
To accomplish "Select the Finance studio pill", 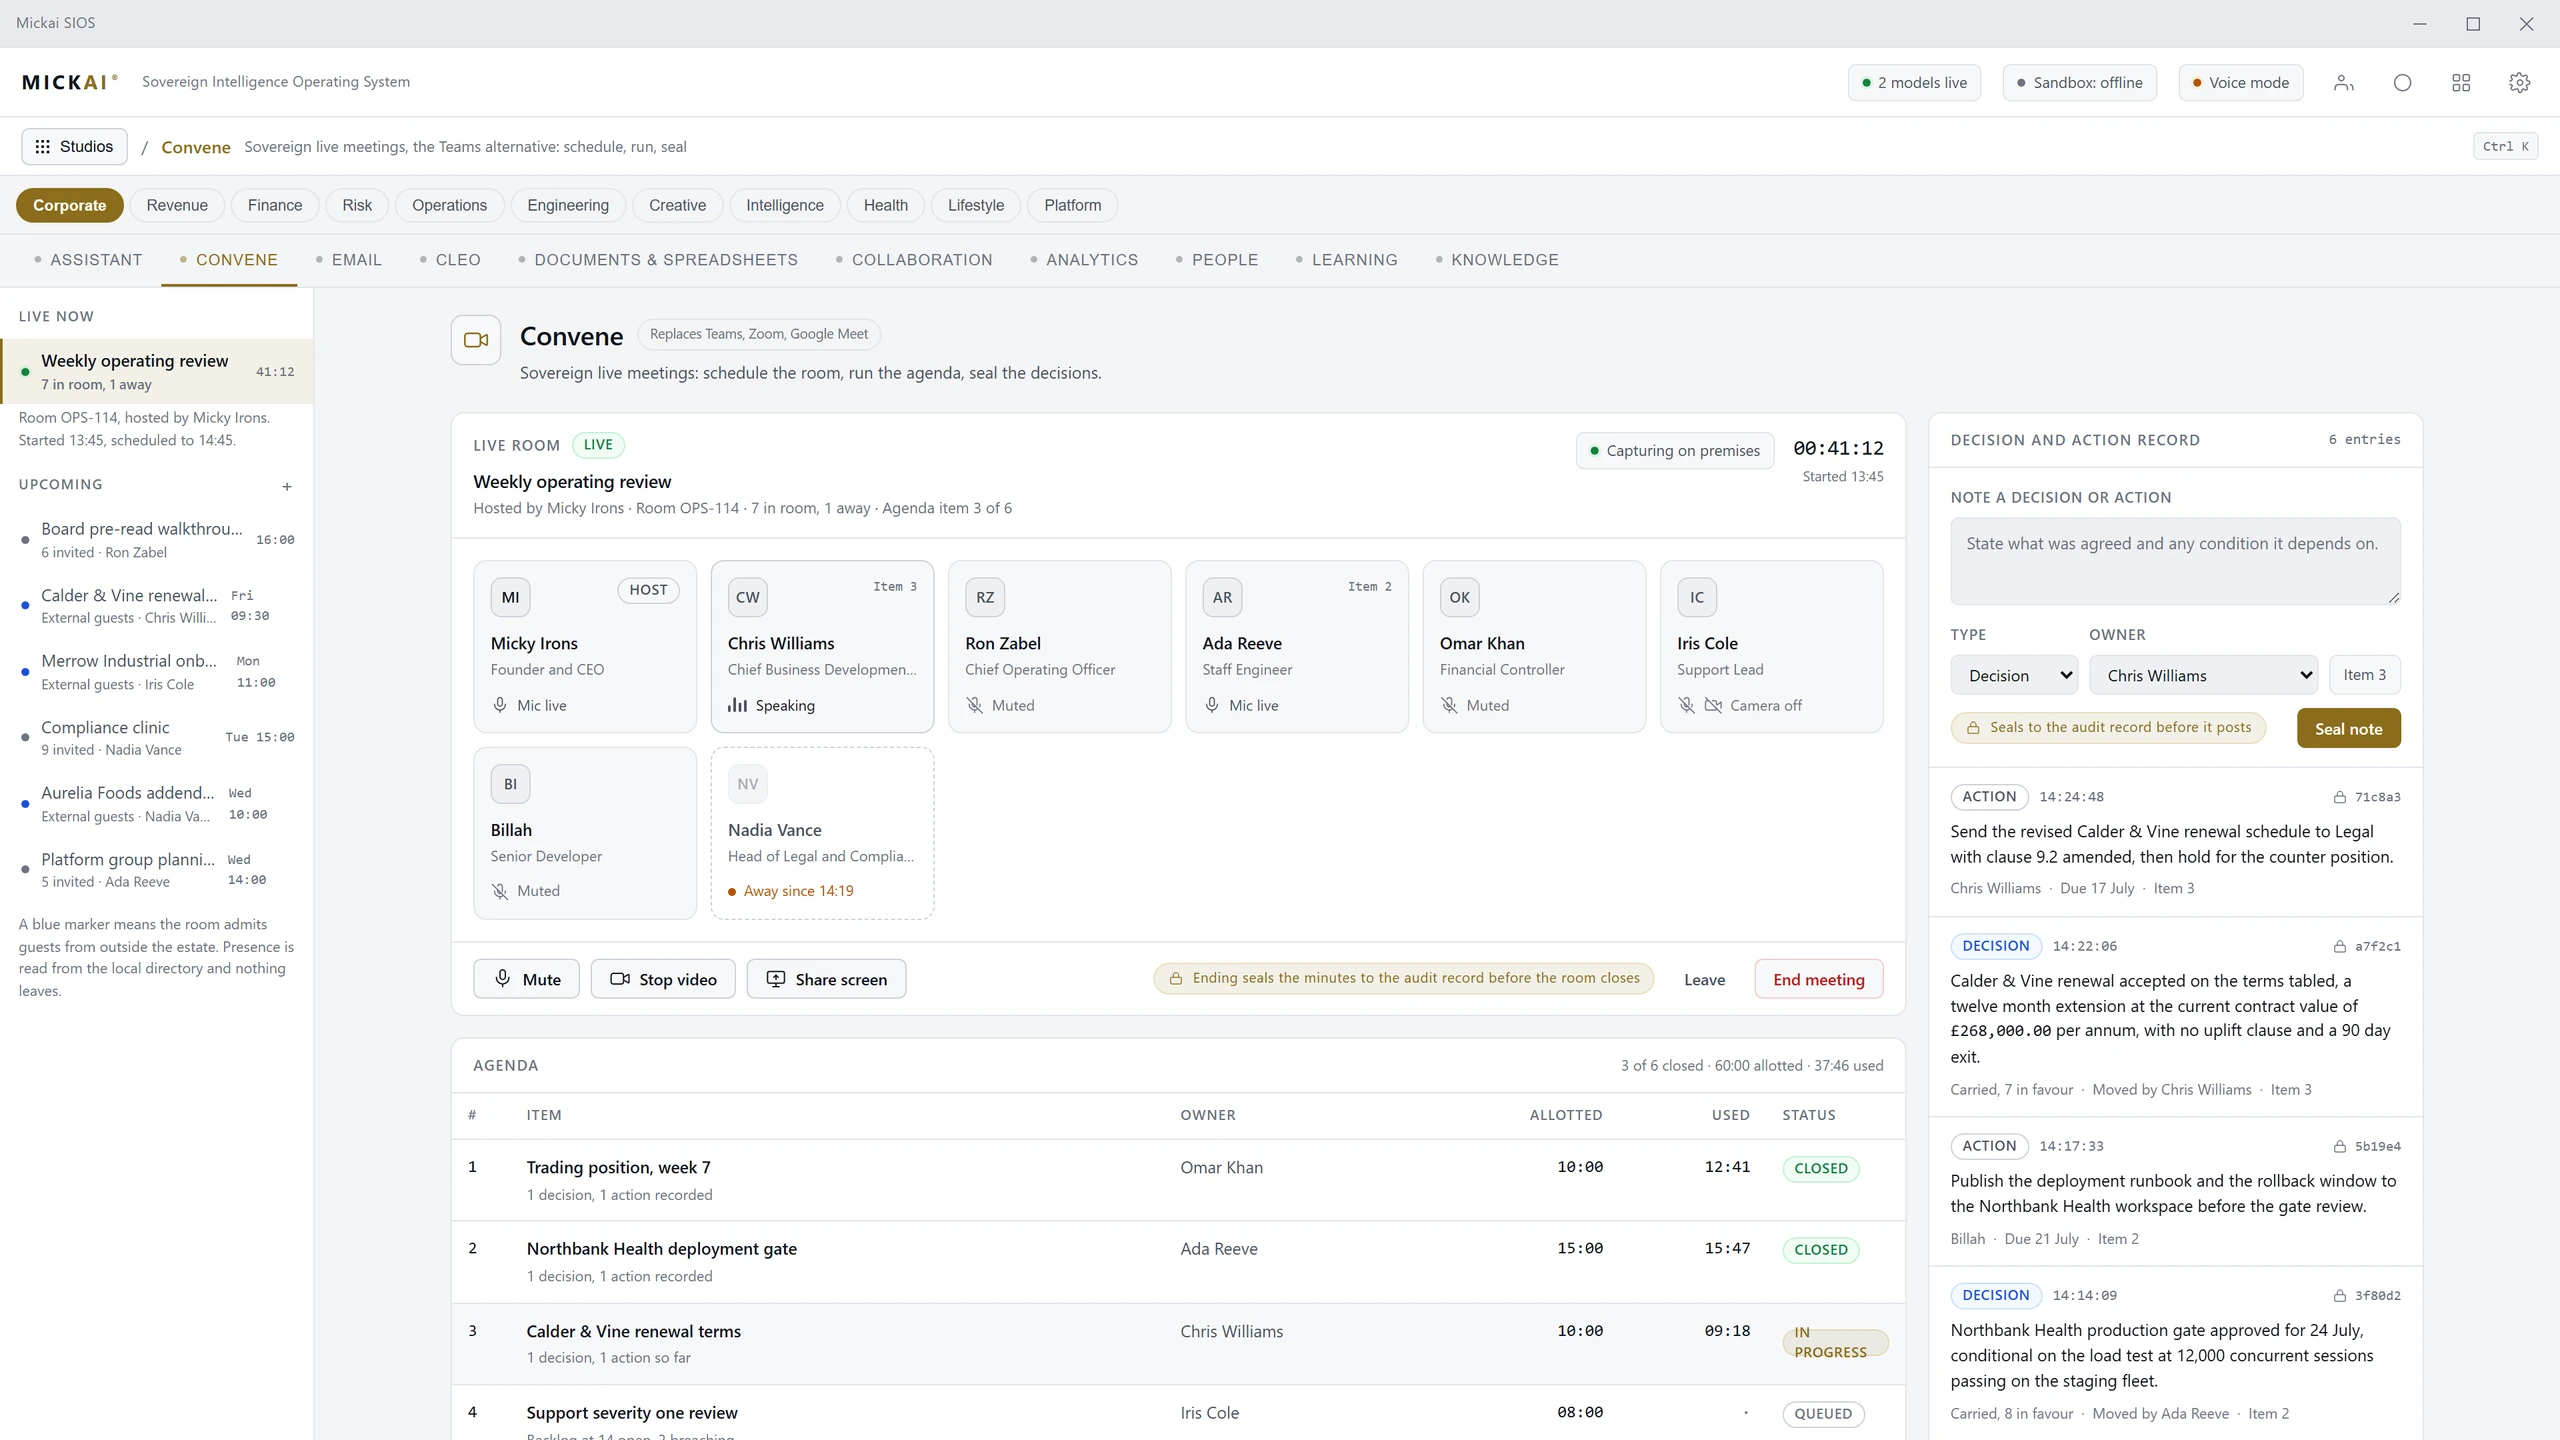I will (x=275, y=205).
